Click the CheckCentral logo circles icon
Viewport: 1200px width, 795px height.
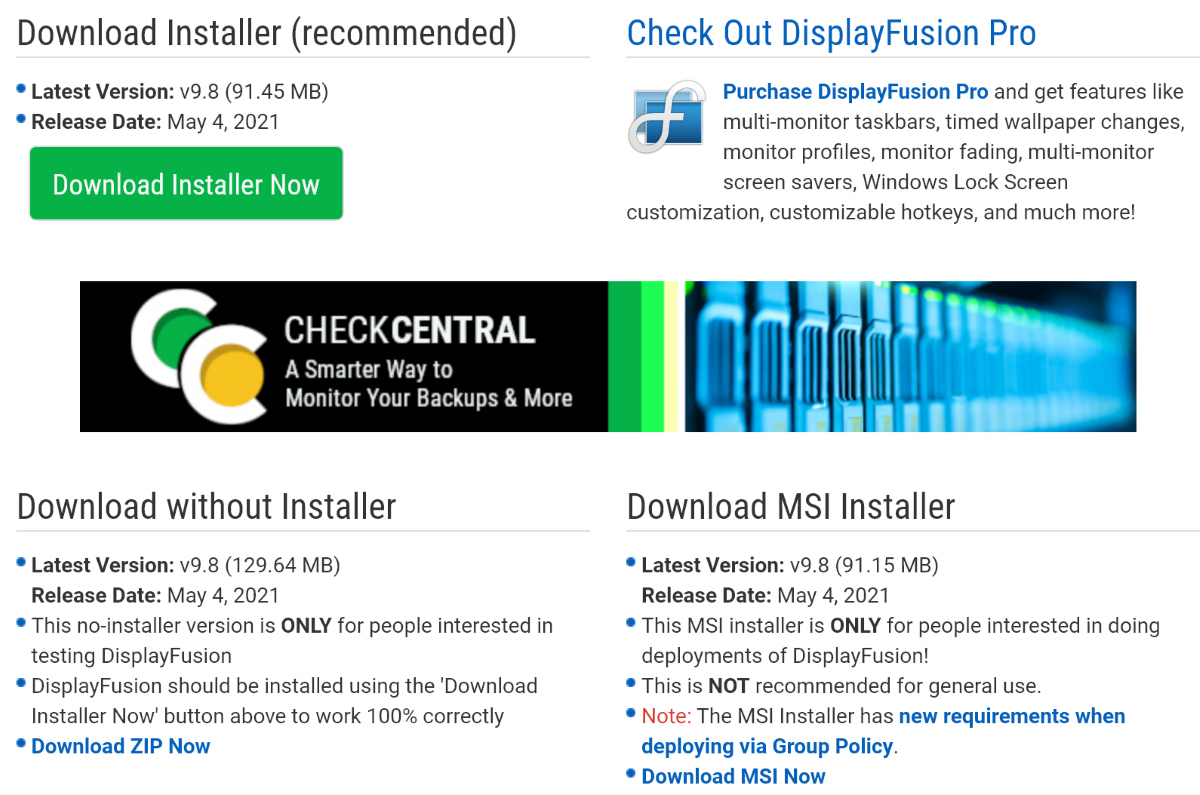(199, 357)
